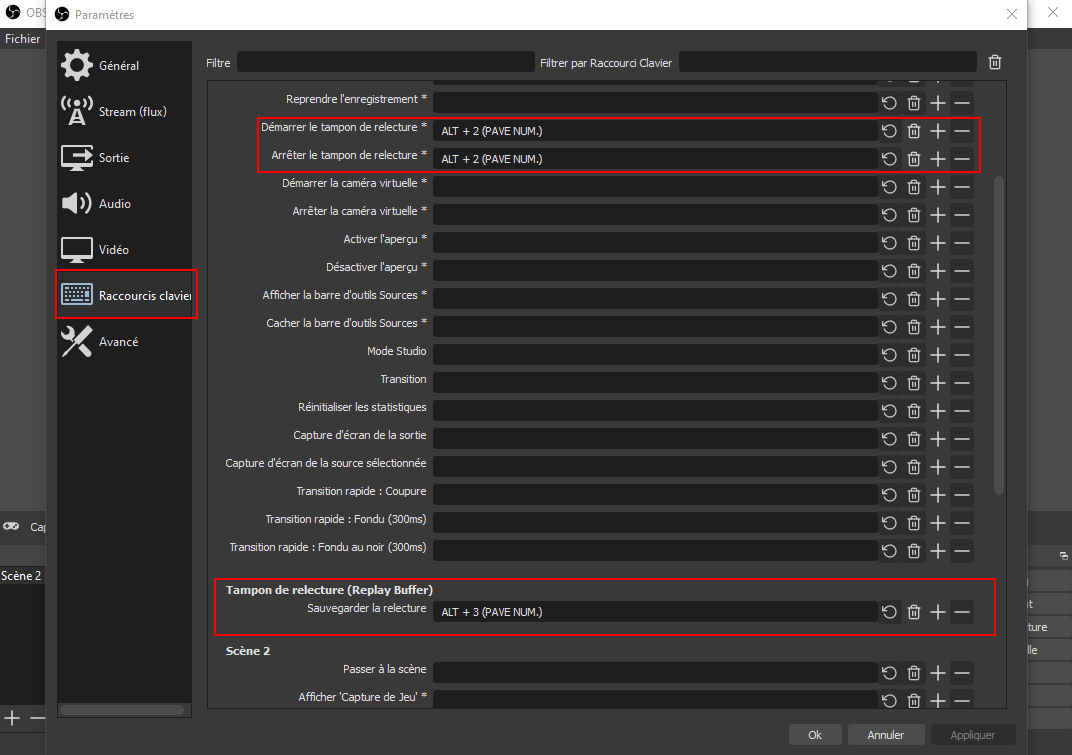Screen dimensions: 1072x755
Task: Click the Reprendre l'enregistrement hotkey field
Action: coord(655,103)
